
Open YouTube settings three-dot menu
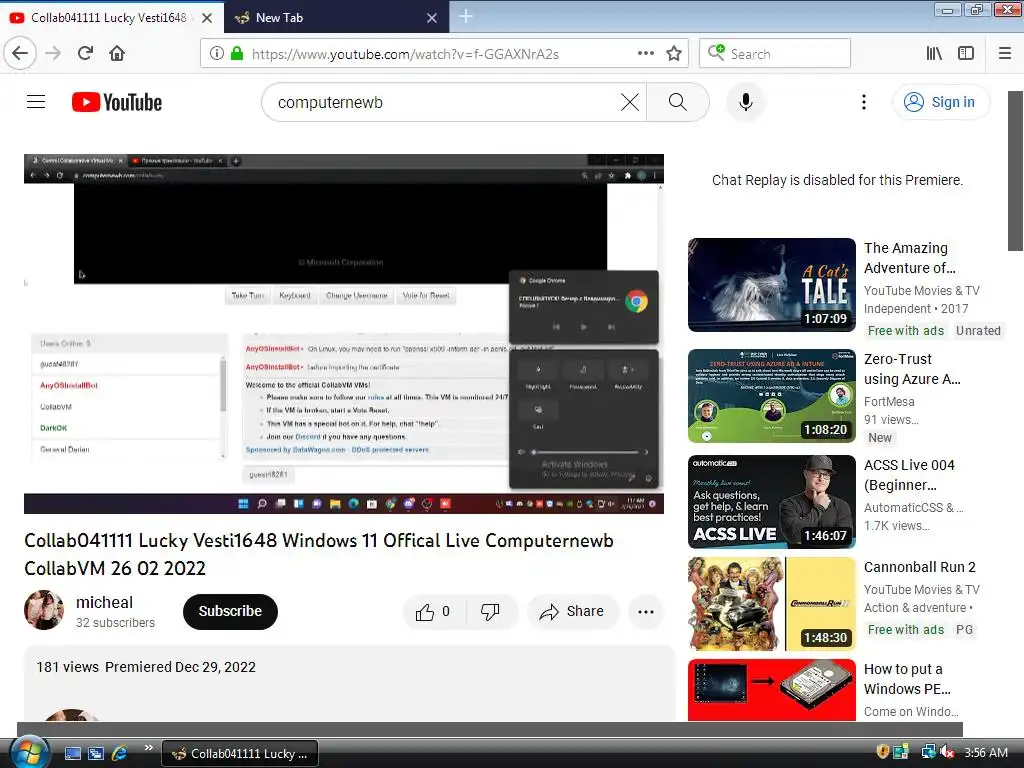tap(864, 102)
